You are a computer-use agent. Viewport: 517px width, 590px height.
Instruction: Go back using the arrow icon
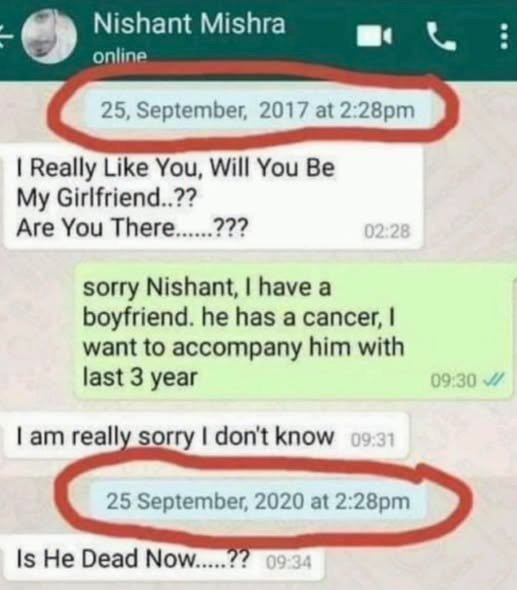(x=5, y=38)
